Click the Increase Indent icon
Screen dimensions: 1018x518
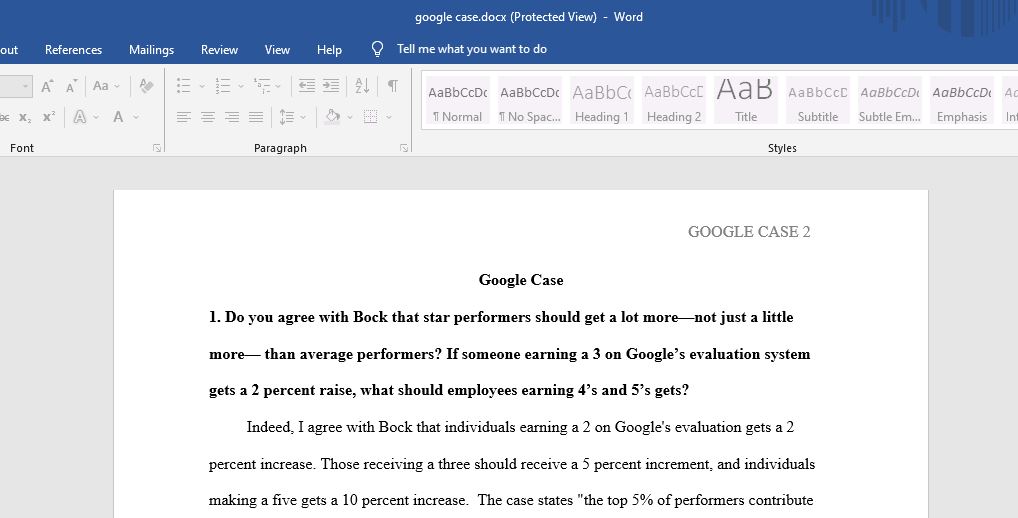click(x=330, y=86)
